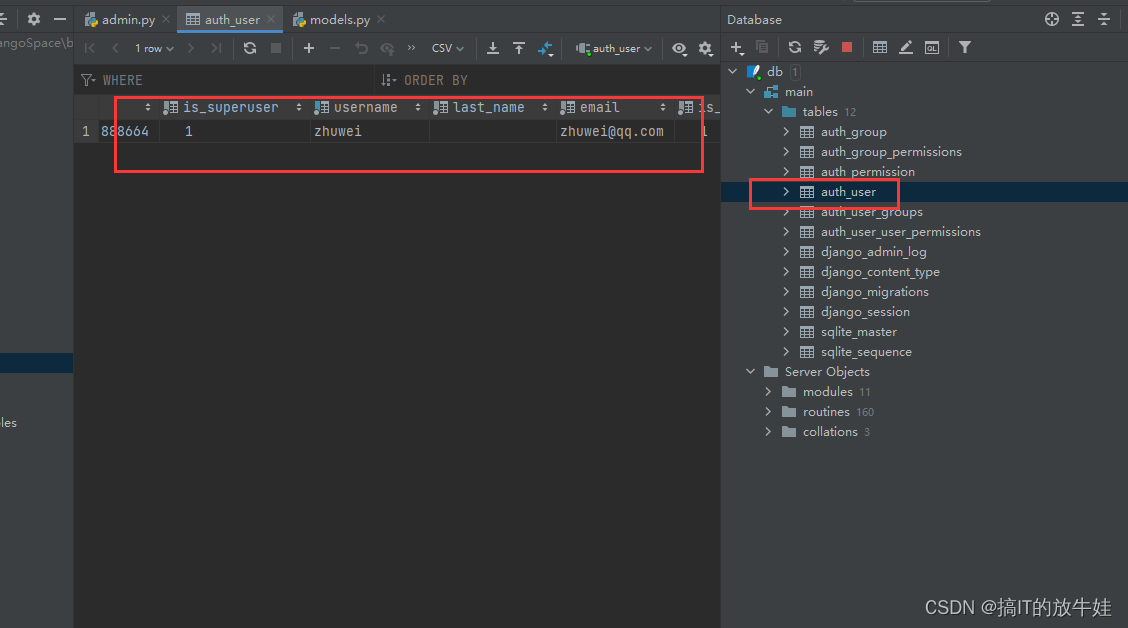The width and height of the screenshot is (1128, 628).
Task: Click the table editor grid icon in Database panel
Action: click(x=879, y=47)
